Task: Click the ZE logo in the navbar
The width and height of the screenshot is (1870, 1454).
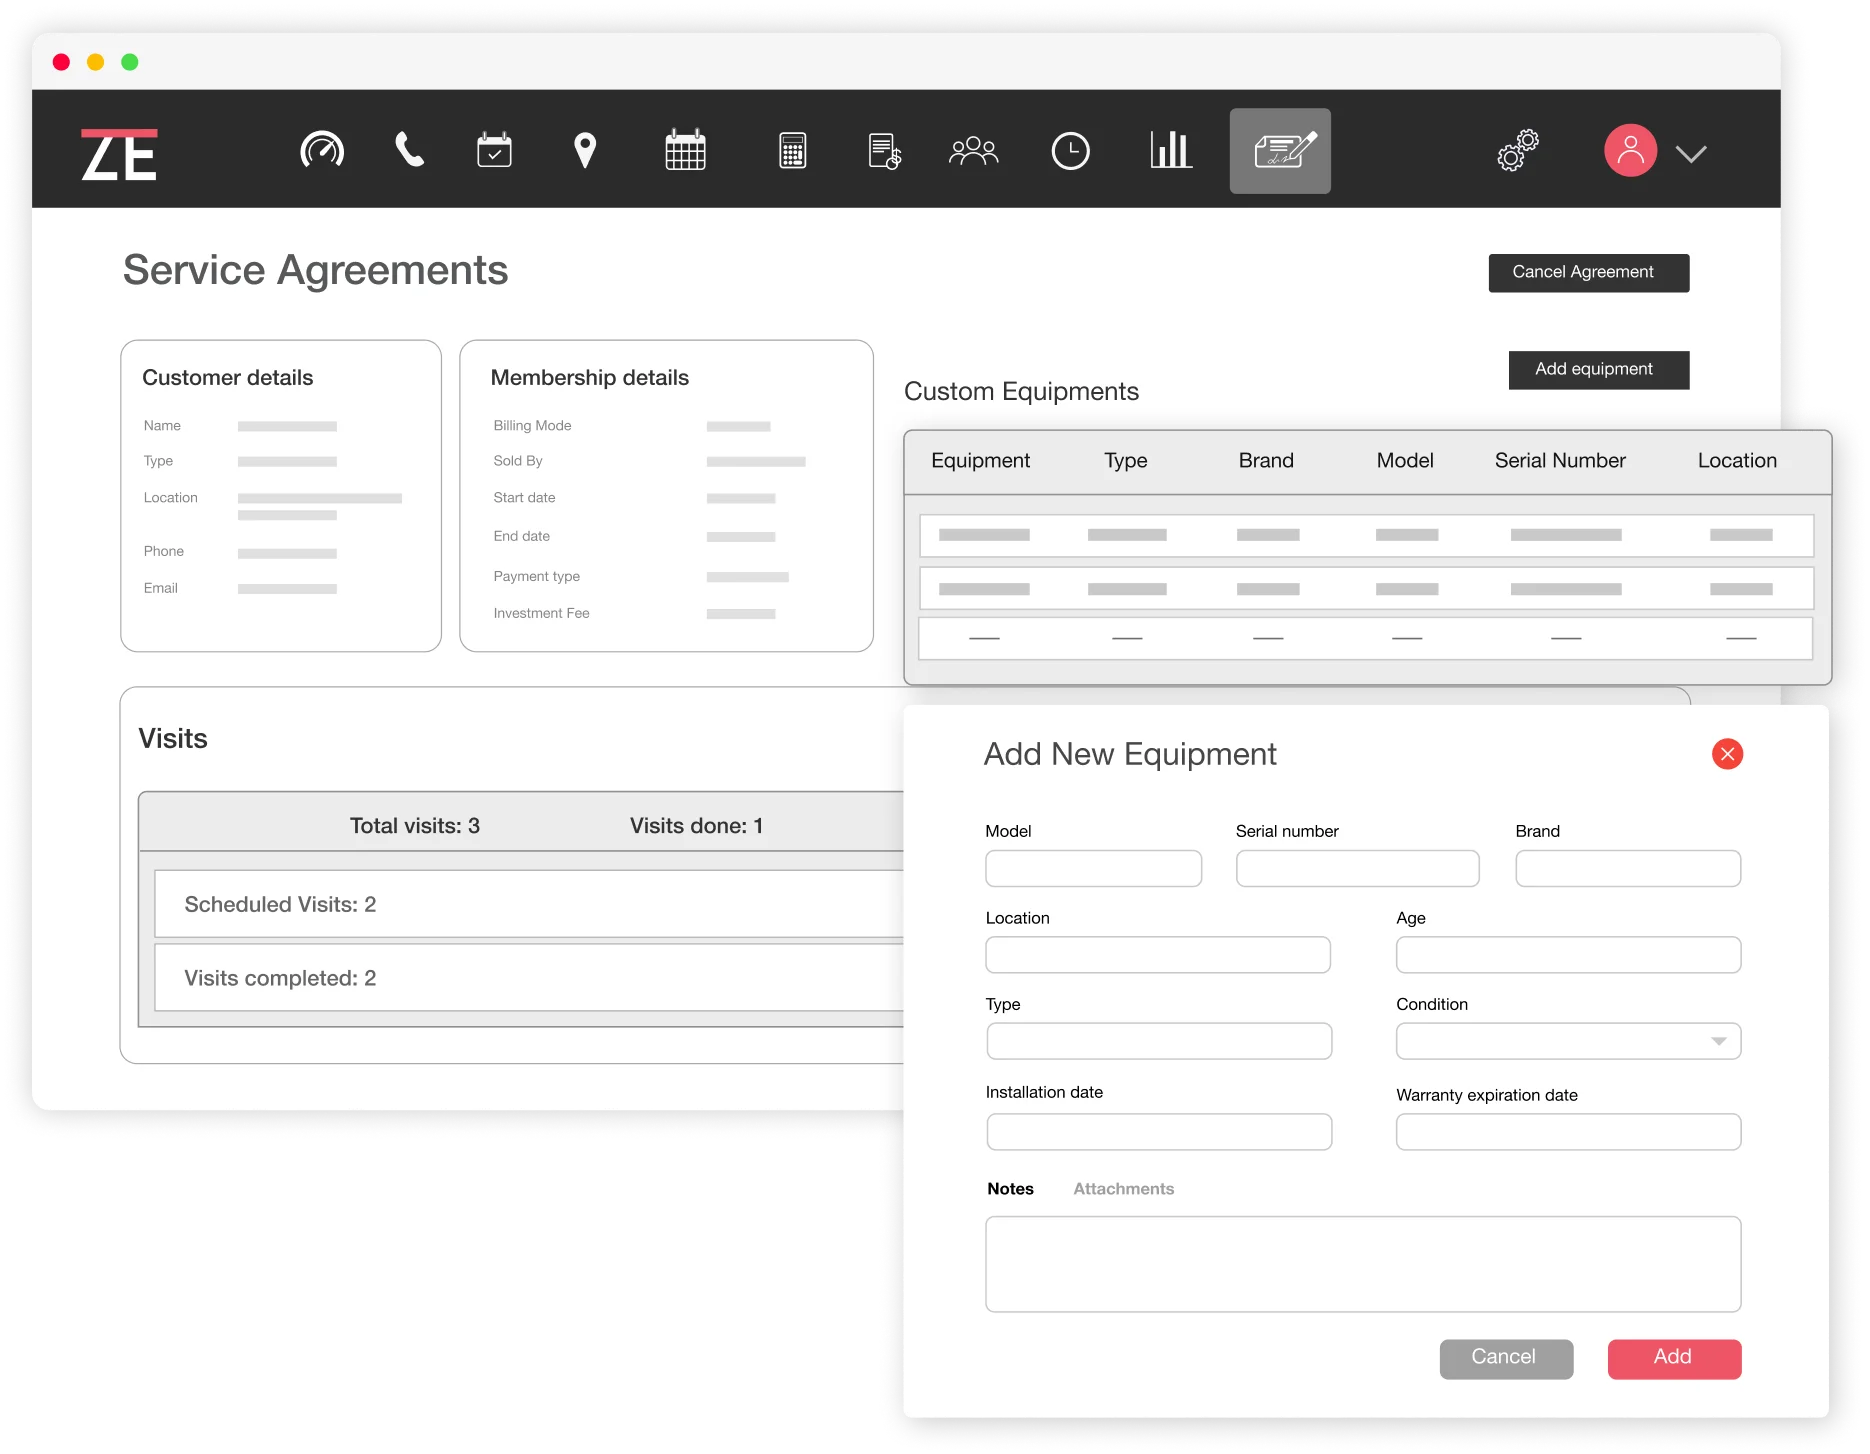Action: [119, 155]
